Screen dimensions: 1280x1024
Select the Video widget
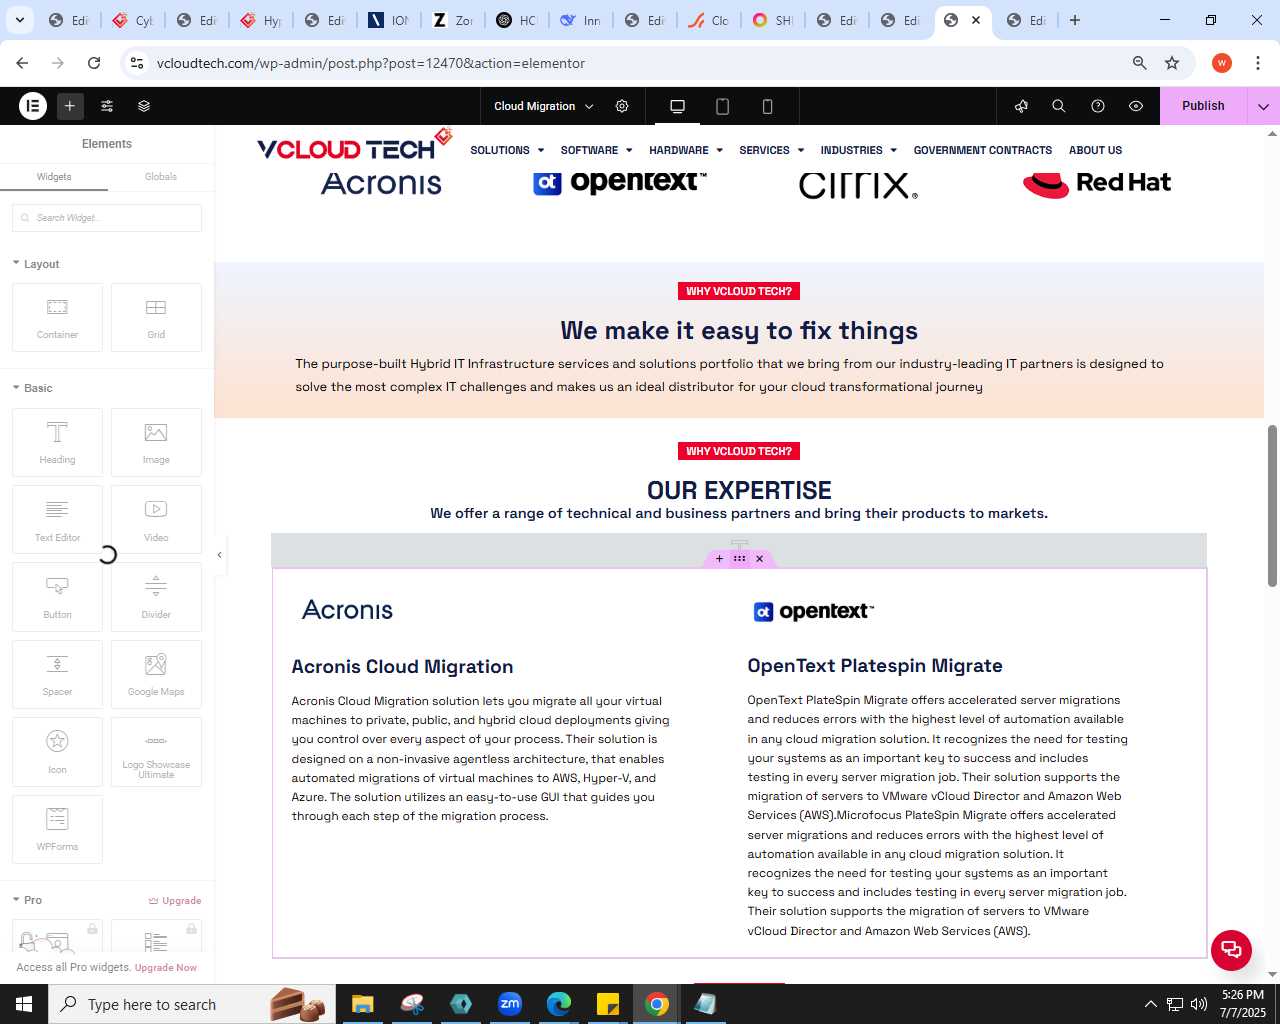[x=156, y=519]
